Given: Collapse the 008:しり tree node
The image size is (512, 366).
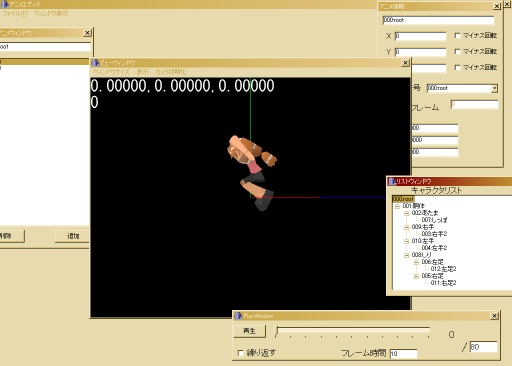Looking at the screenshot, I should point(406,255).
